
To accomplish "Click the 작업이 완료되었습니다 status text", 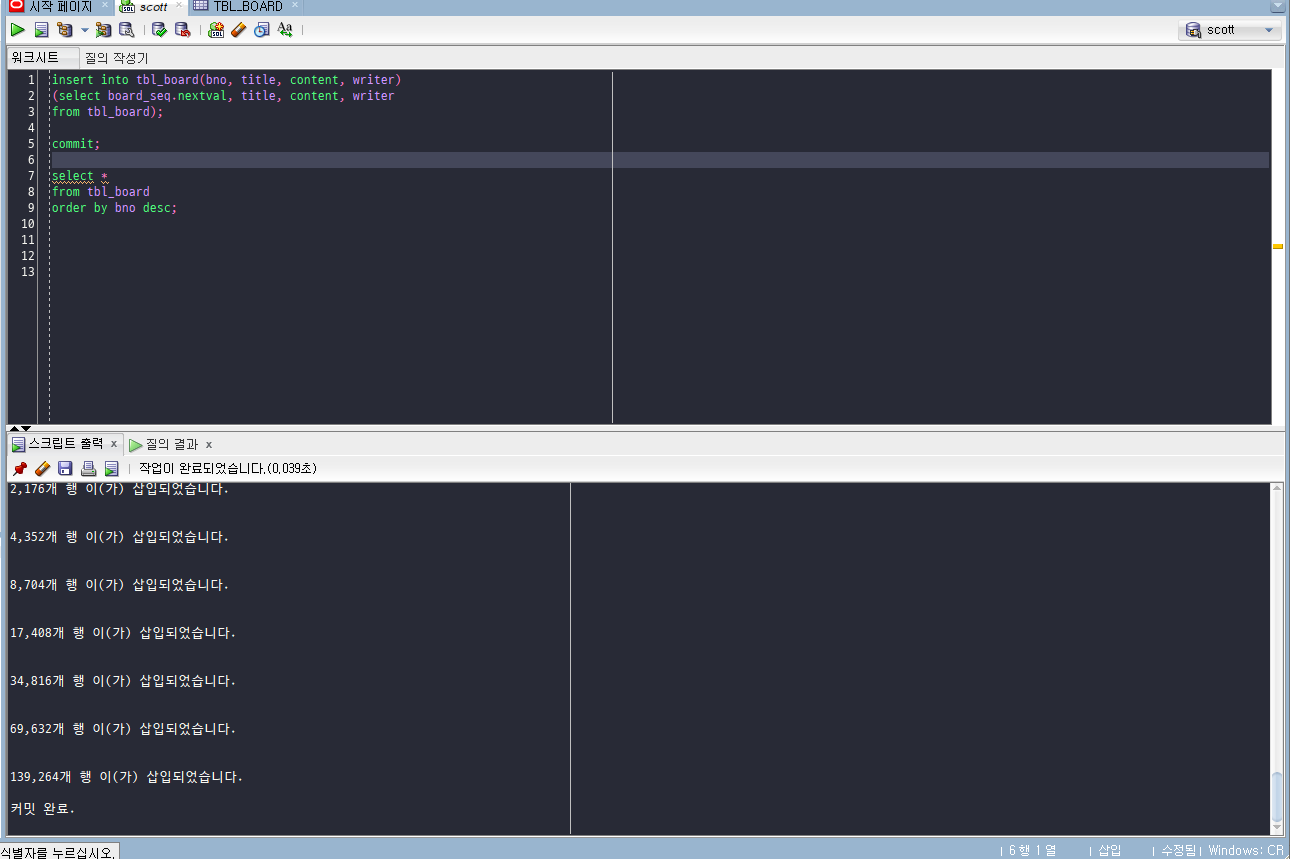I will tap(228, 468).
